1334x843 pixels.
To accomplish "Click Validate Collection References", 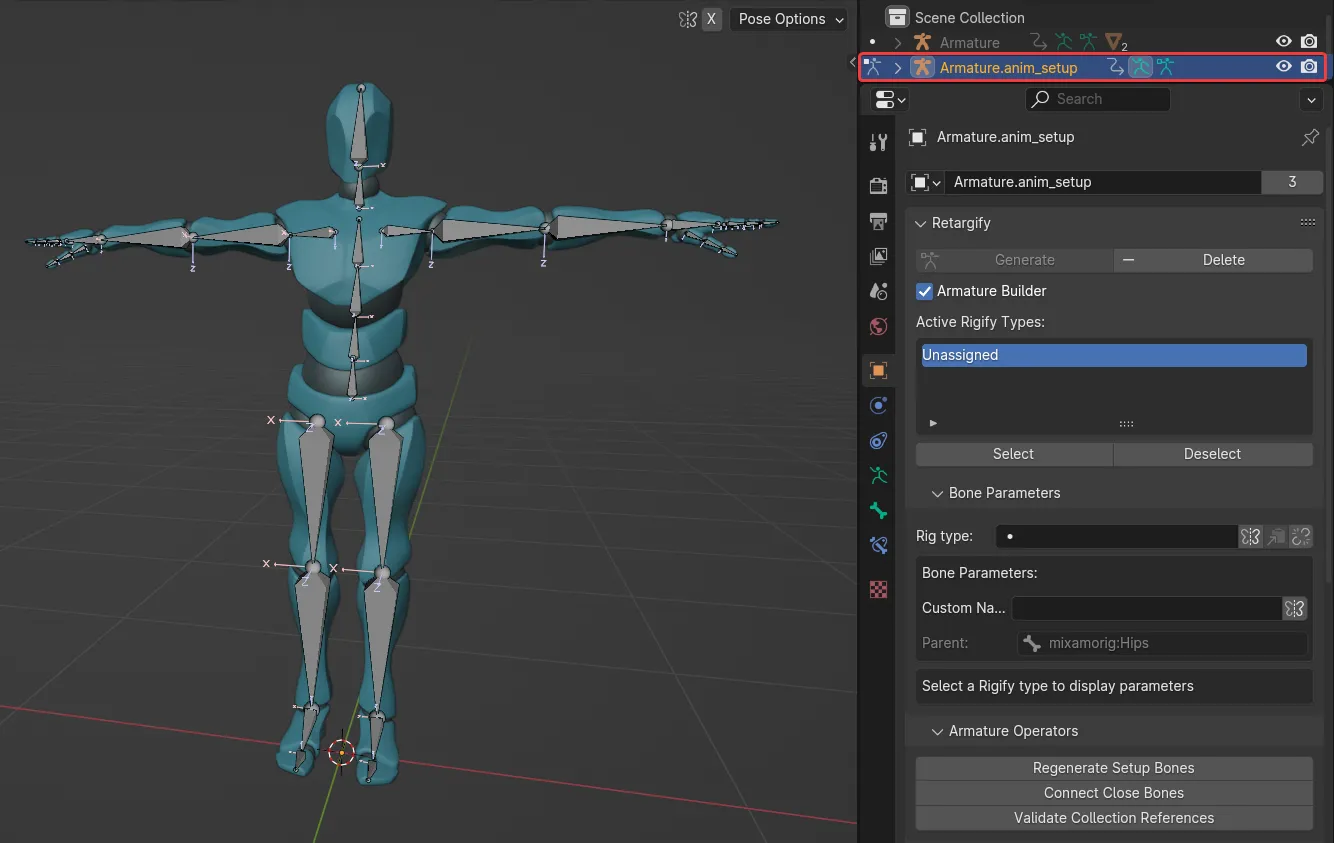I will coord(1114,818).
